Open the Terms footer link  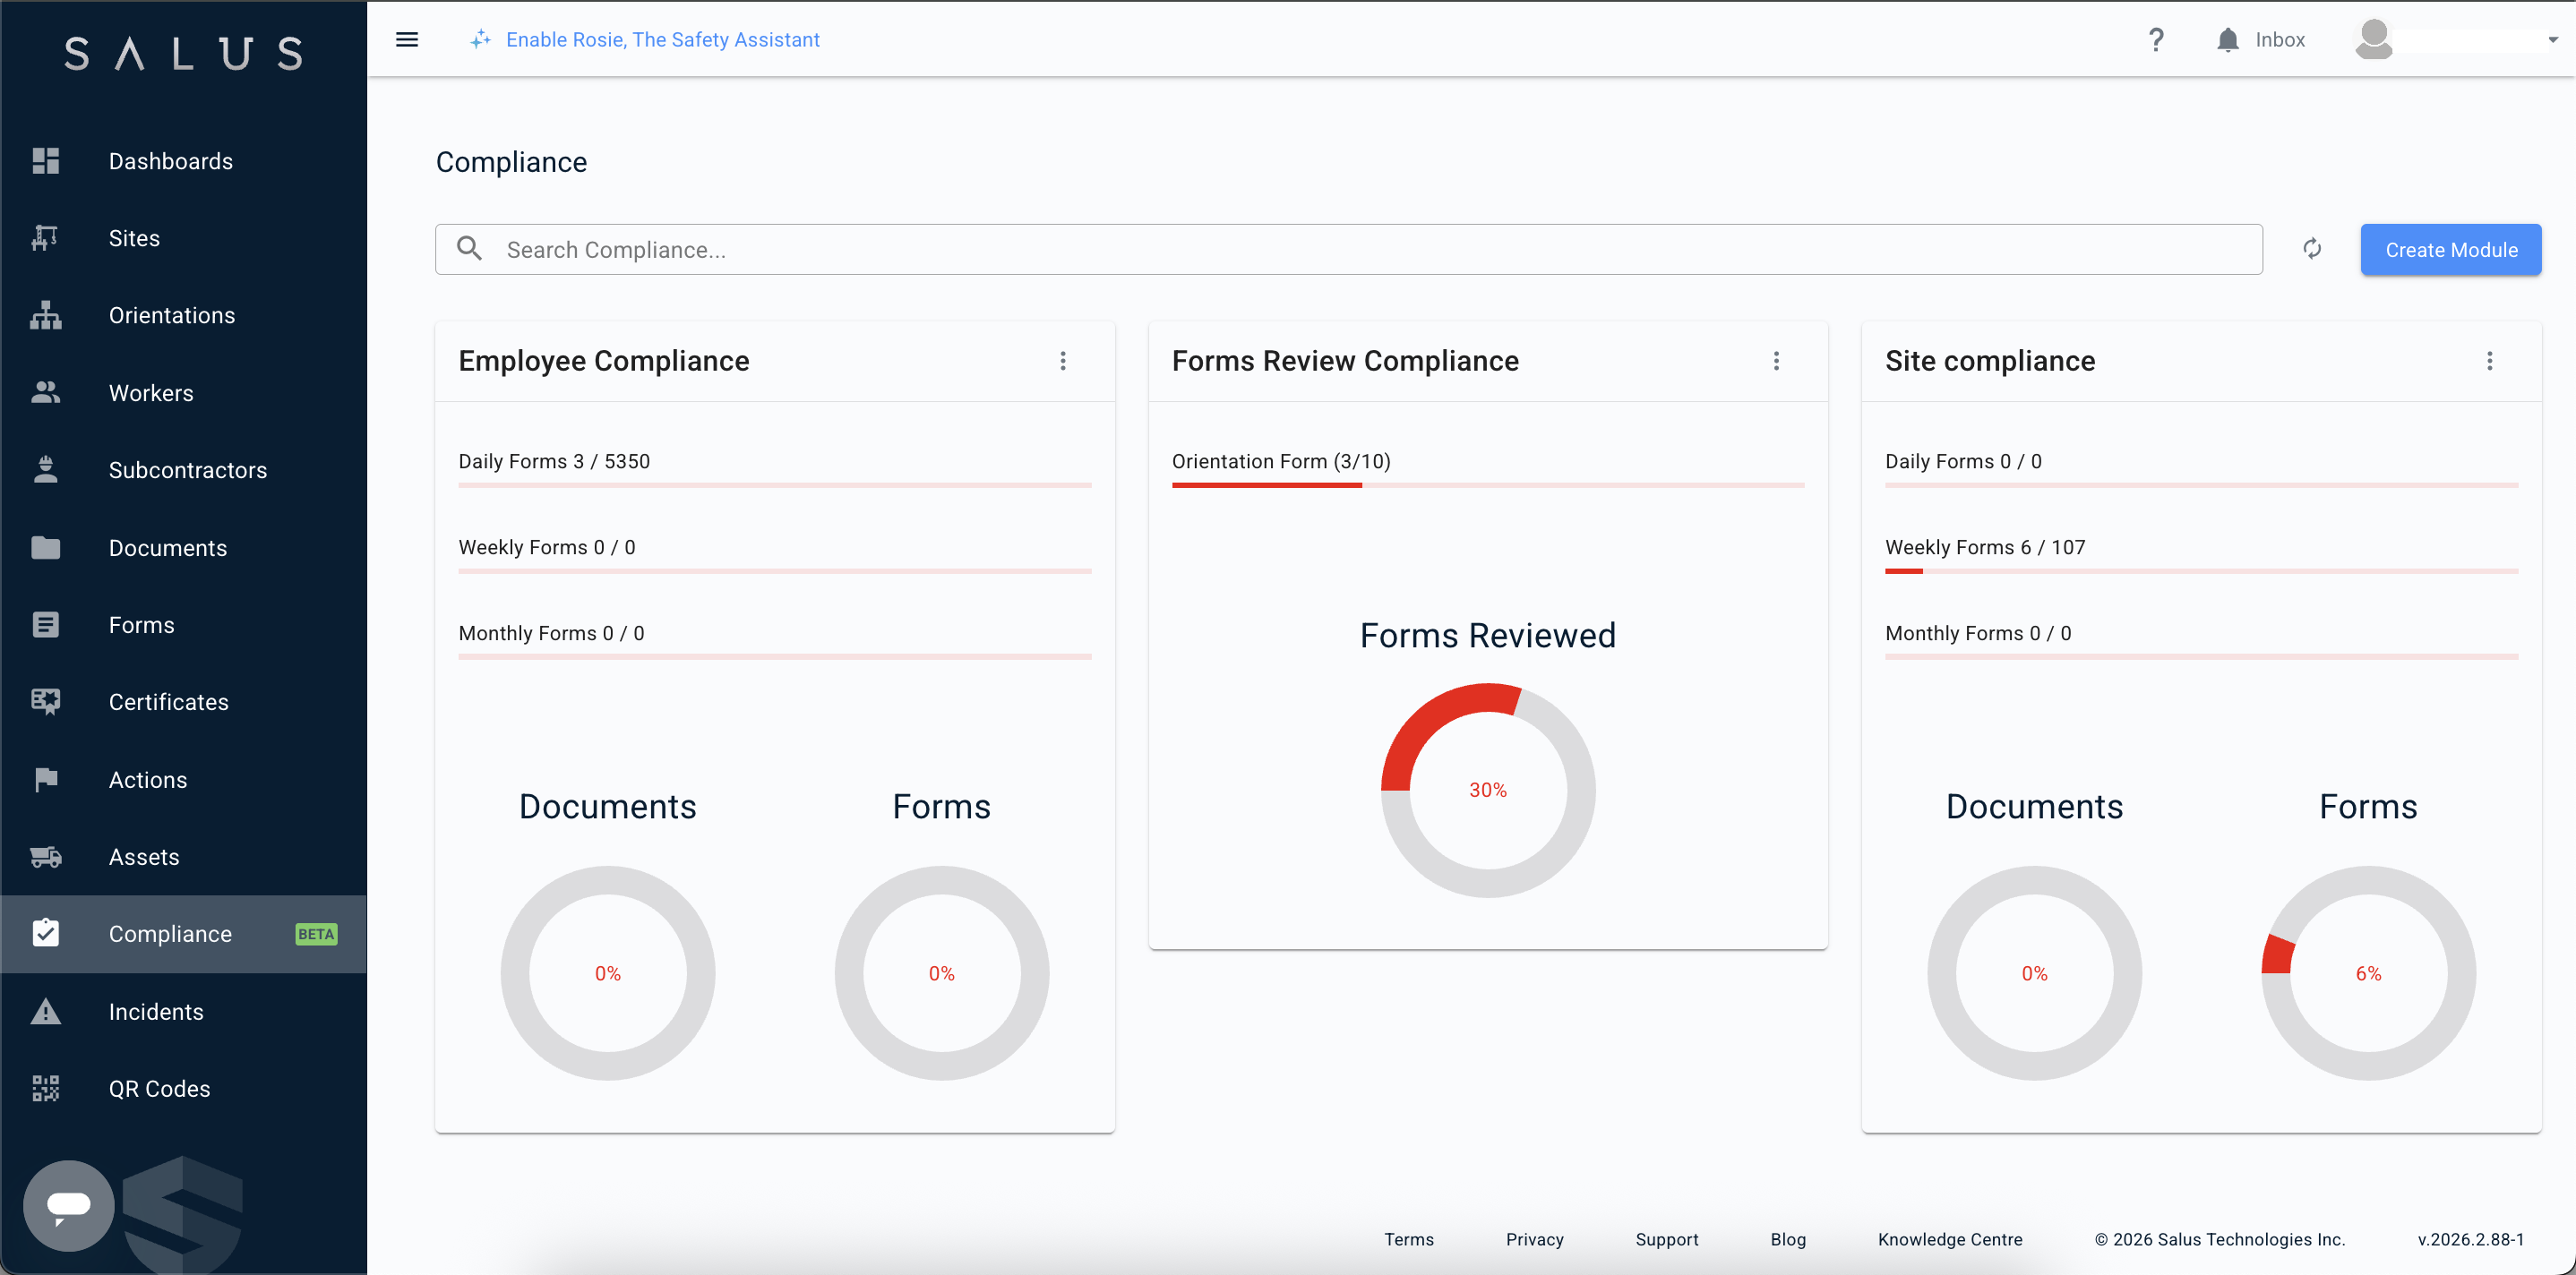[x=1409, y=1239]
